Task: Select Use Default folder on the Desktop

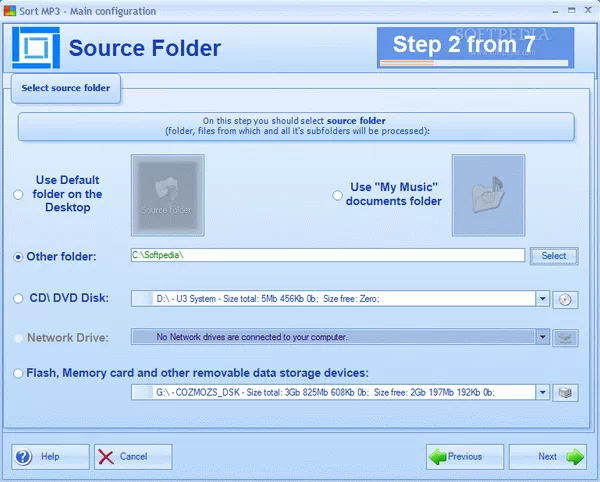Action: point(18,195)
